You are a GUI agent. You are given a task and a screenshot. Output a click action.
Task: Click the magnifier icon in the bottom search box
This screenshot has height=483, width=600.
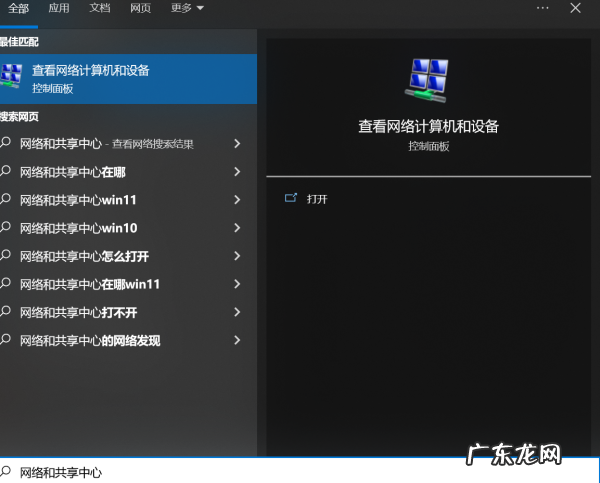[x=6, y=472]
